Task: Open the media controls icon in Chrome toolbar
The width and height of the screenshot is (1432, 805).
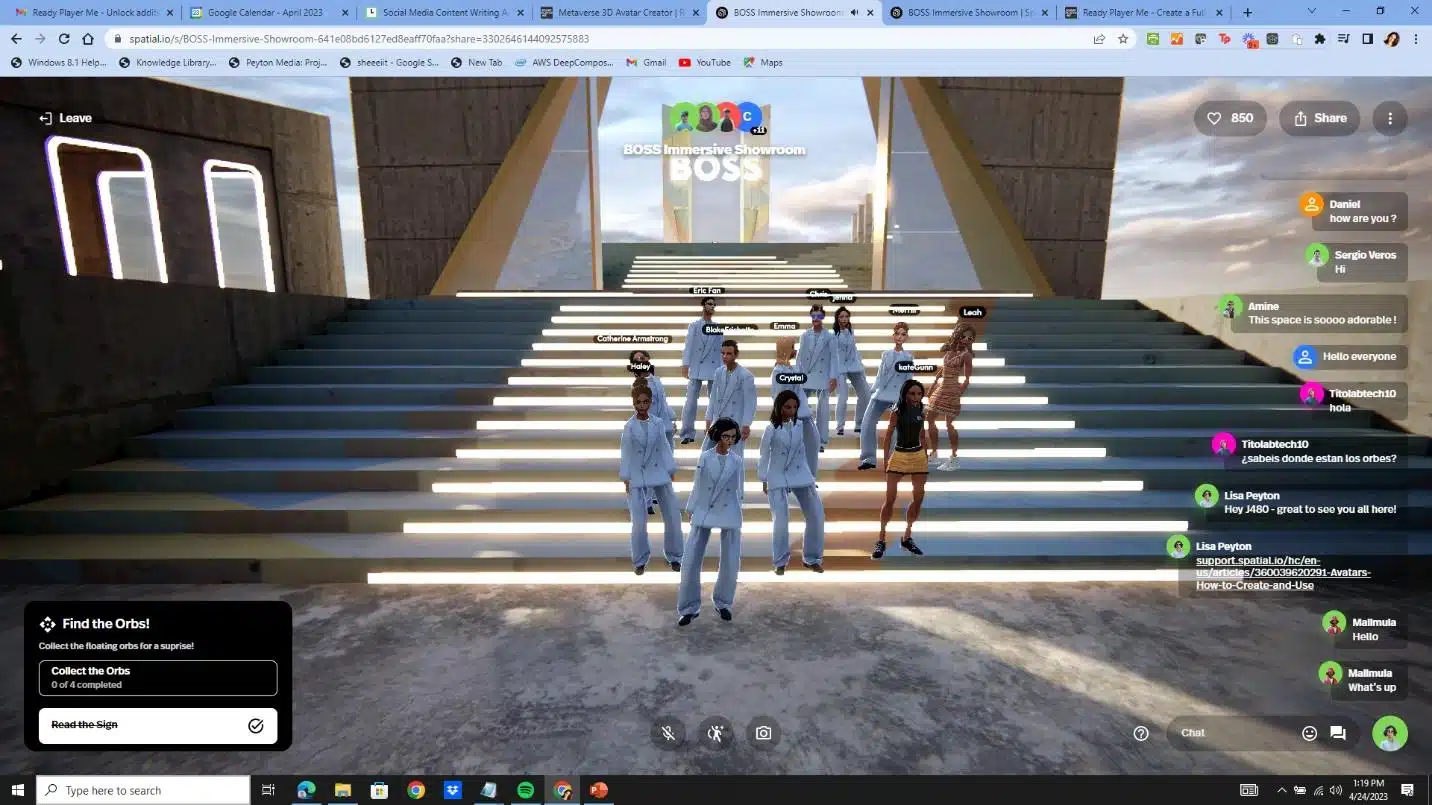Action: [1344, 39]
